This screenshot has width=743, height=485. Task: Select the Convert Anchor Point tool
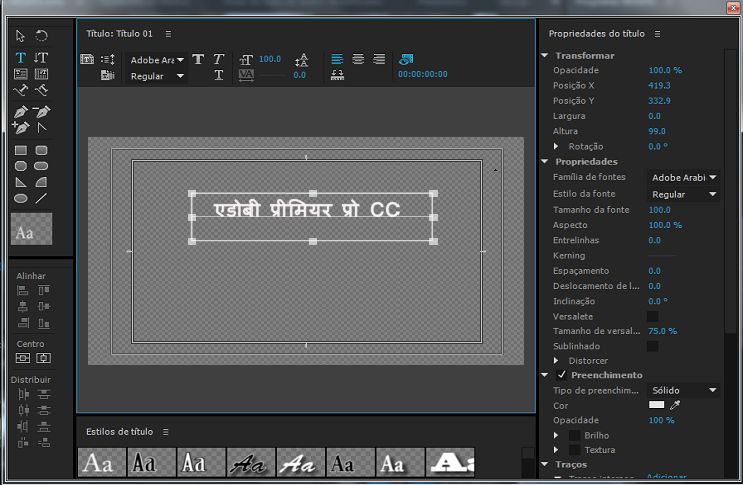tap(42, 127)
